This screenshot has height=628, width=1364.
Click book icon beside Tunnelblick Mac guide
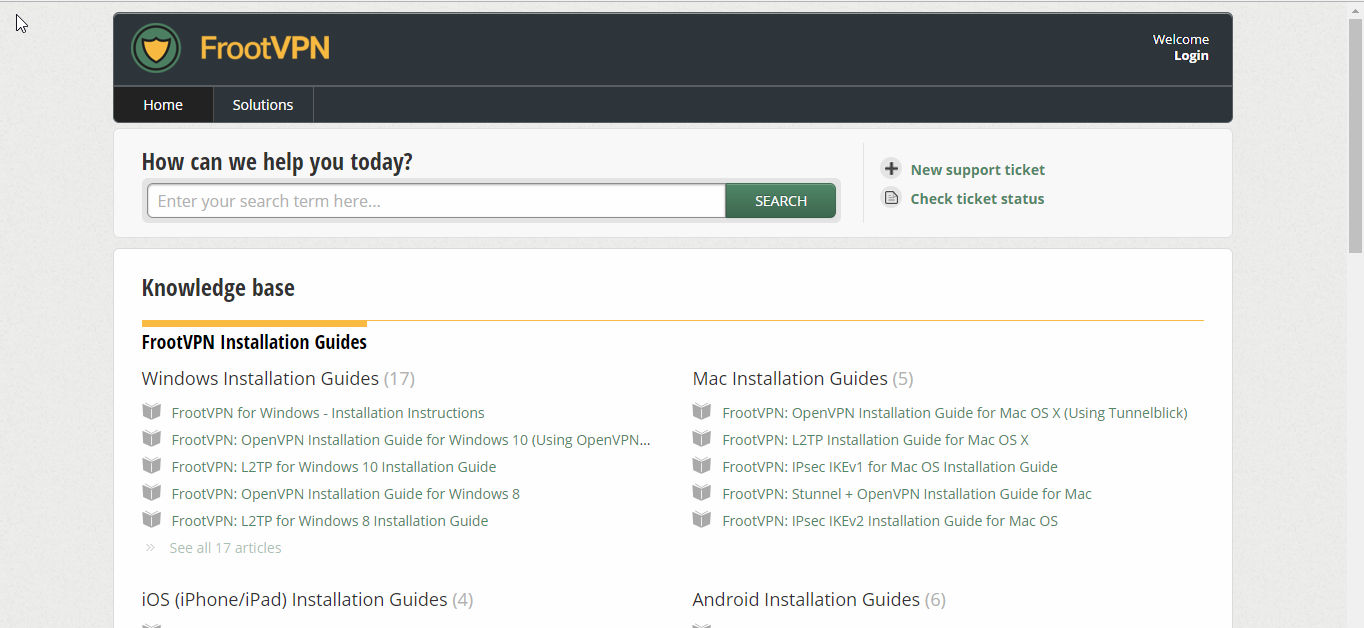pos(702,412)
